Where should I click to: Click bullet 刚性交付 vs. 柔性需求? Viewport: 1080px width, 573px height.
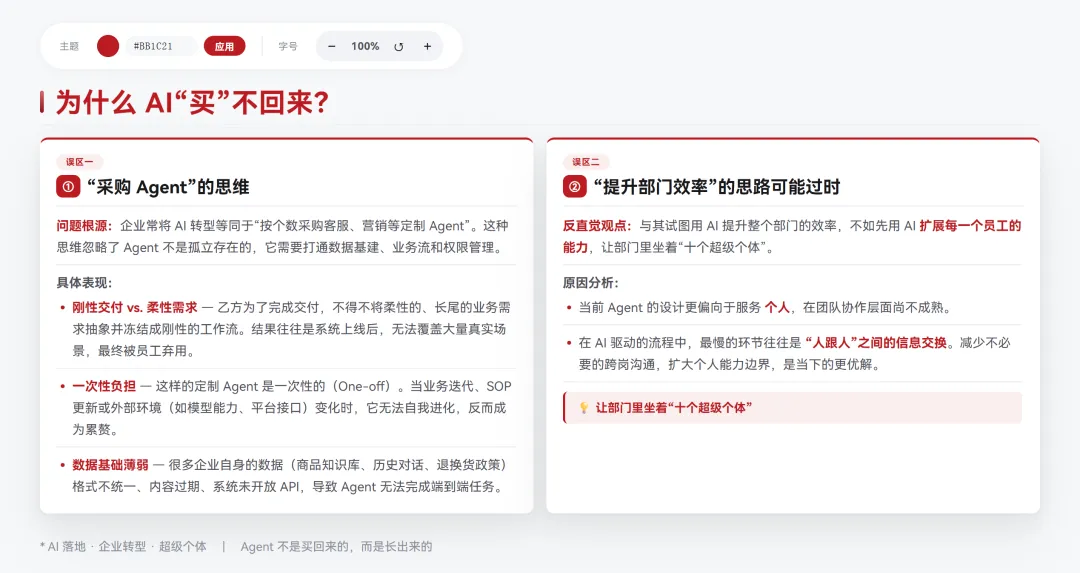tap(134, 308)
